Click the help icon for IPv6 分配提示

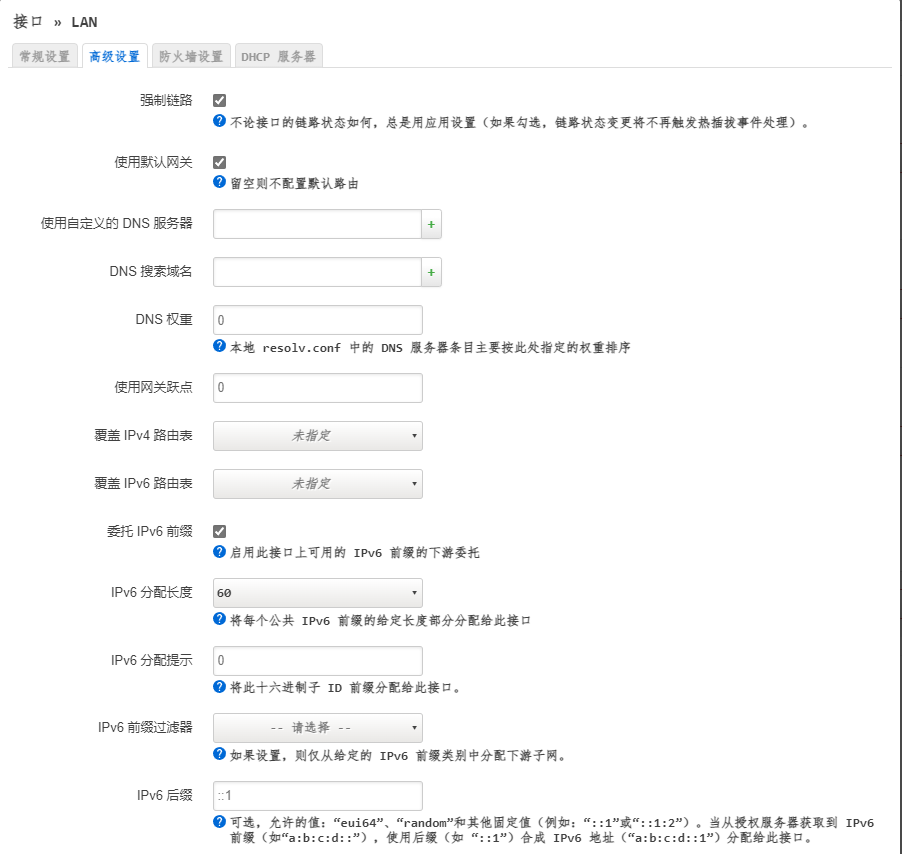pyautogui.click(x=218, y=687)
